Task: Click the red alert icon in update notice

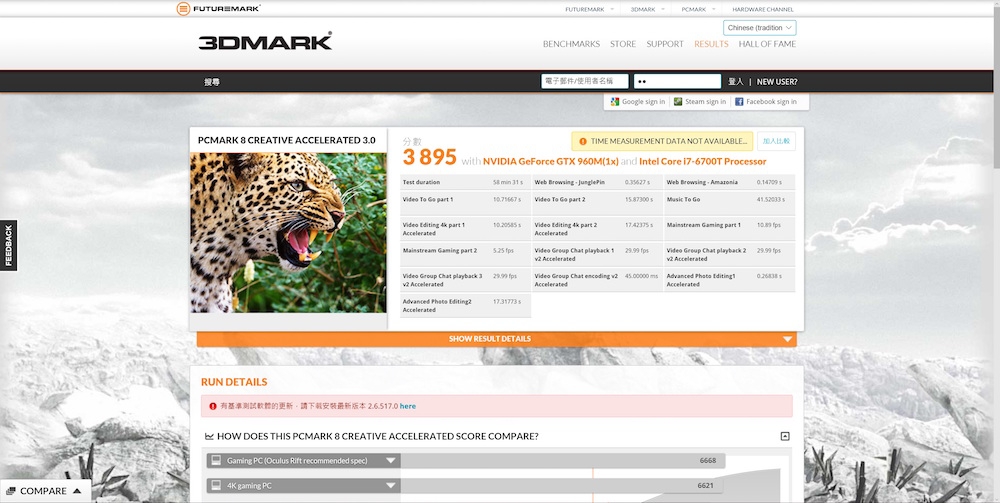Action: coord(213,405)
